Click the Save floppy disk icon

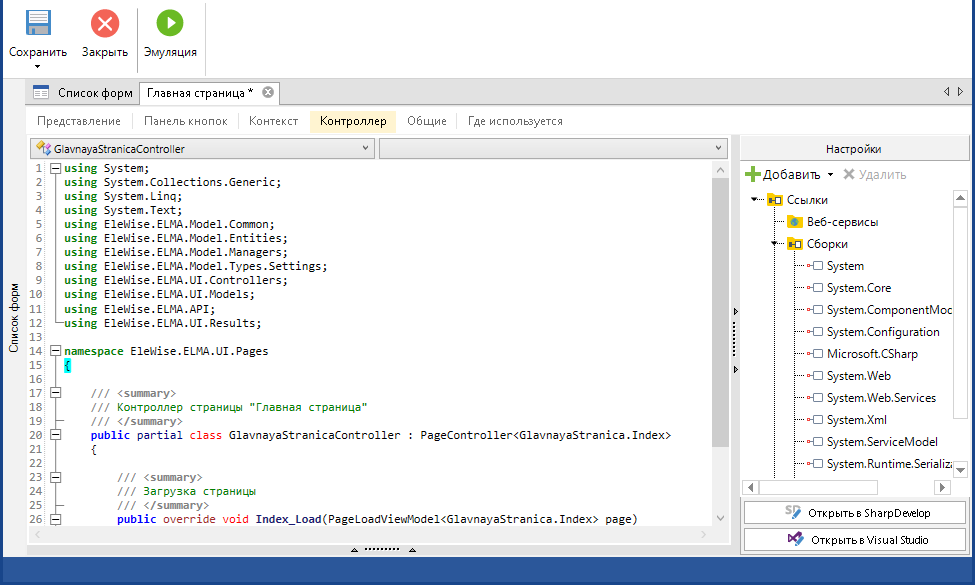coord(38,23)
